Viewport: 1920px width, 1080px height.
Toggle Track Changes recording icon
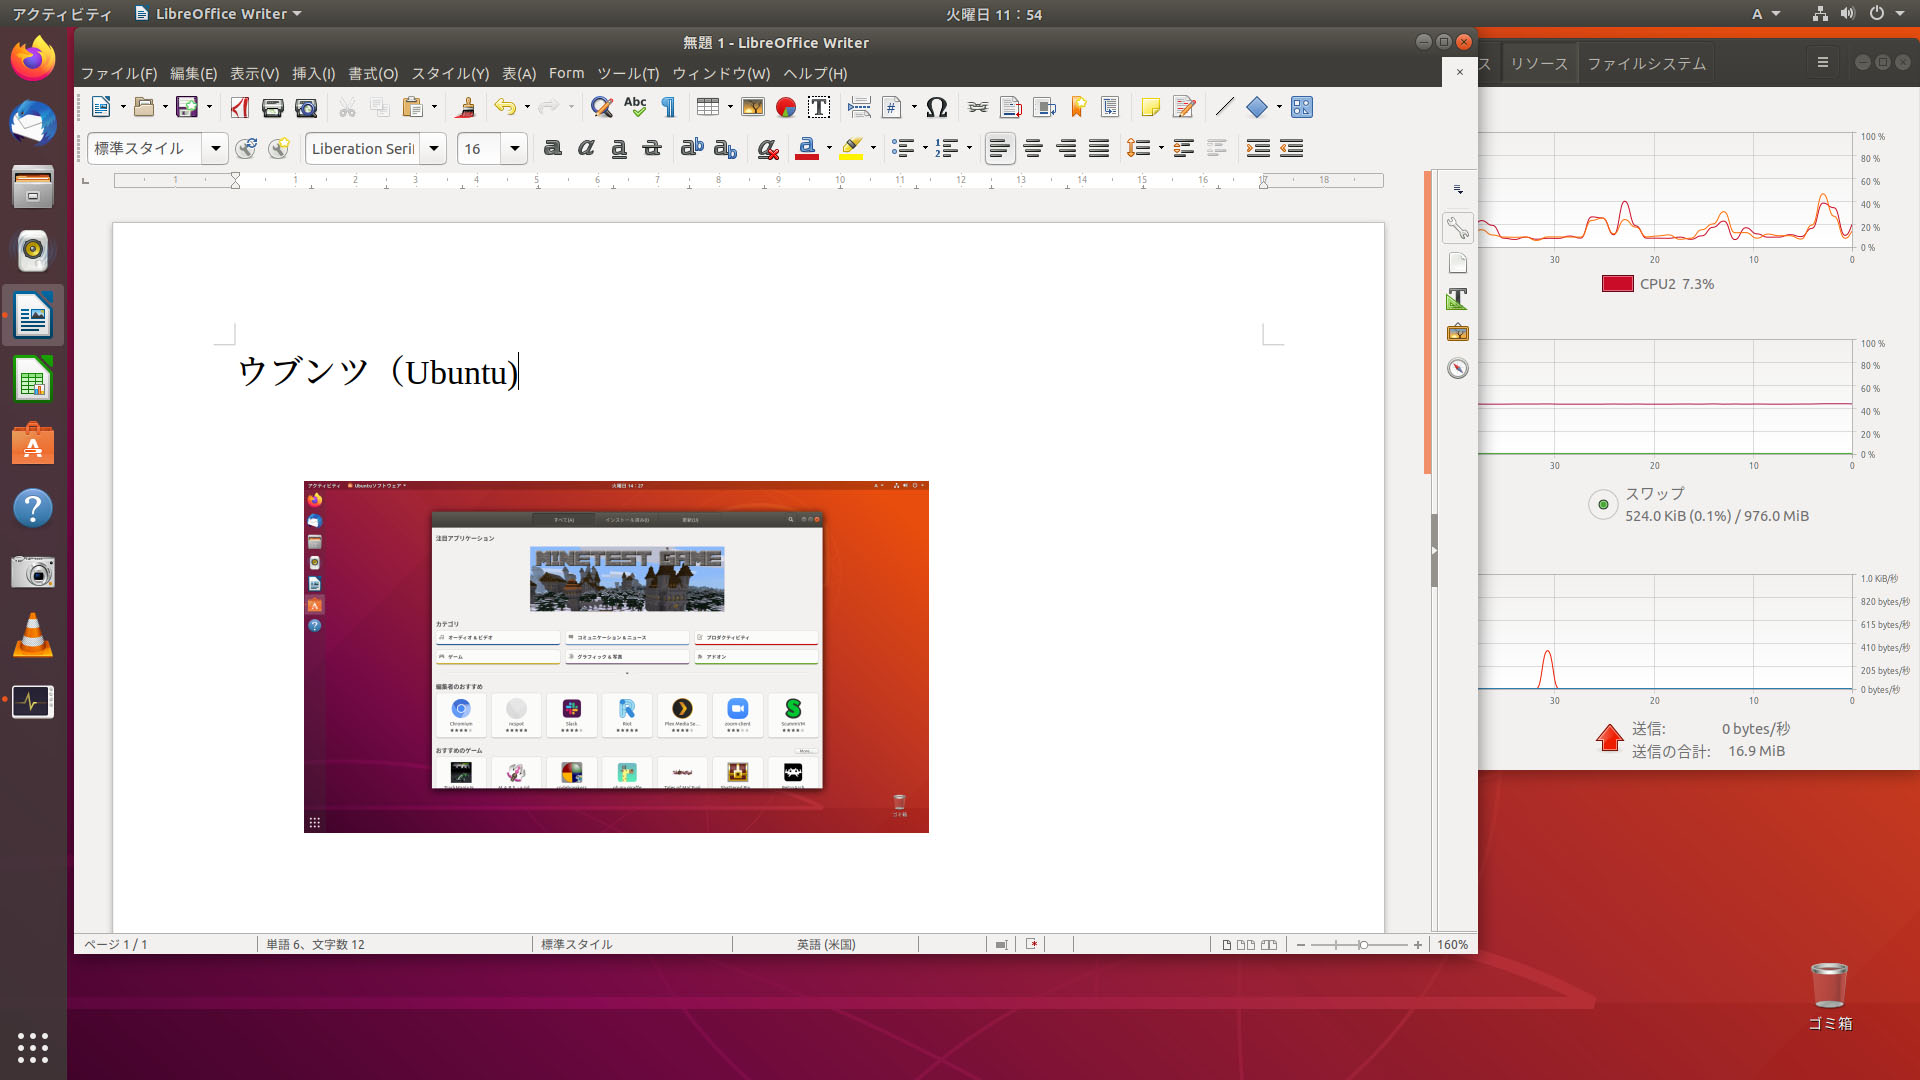pos(1184,107)
